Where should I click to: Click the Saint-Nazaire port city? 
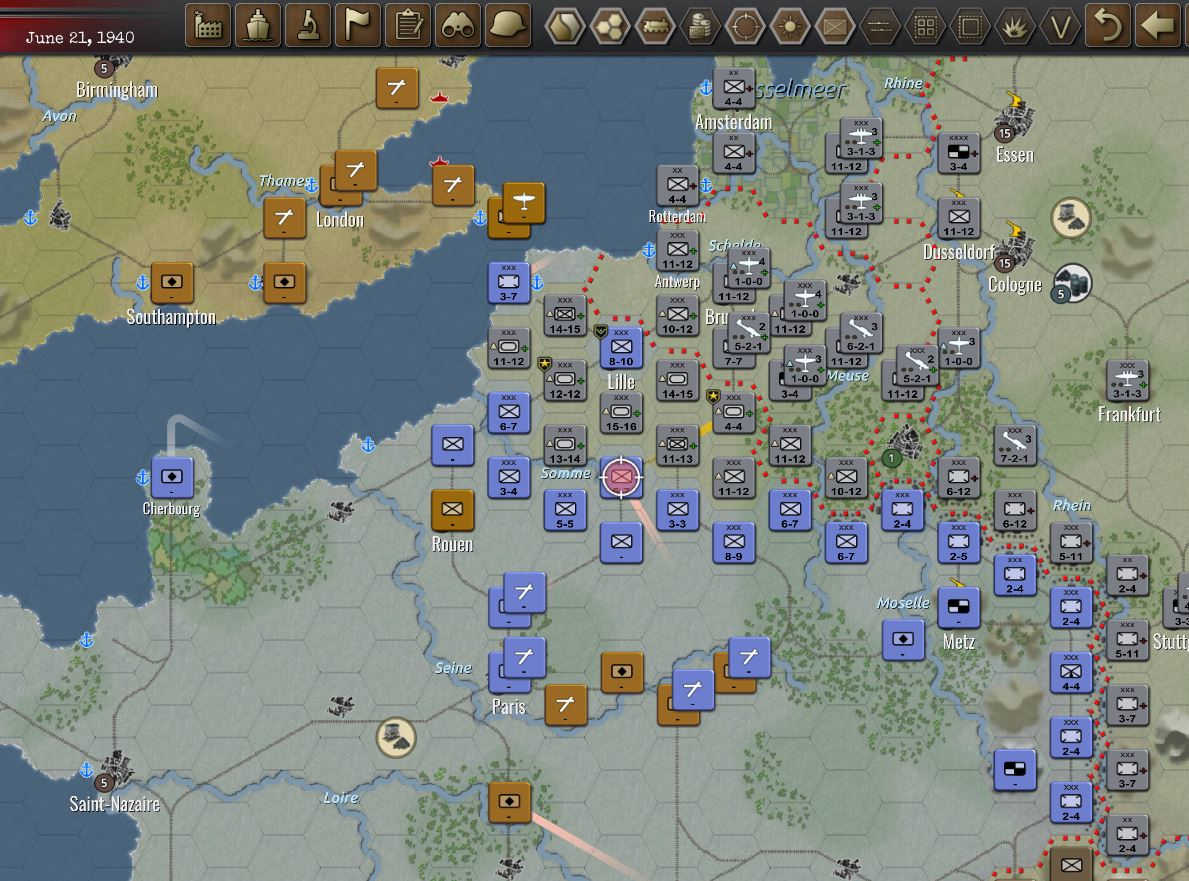[x=114, y=771]
